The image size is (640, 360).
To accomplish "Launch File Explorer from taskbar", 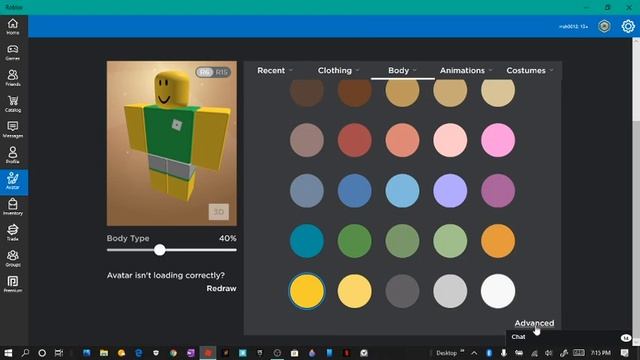I will (104, 353).
